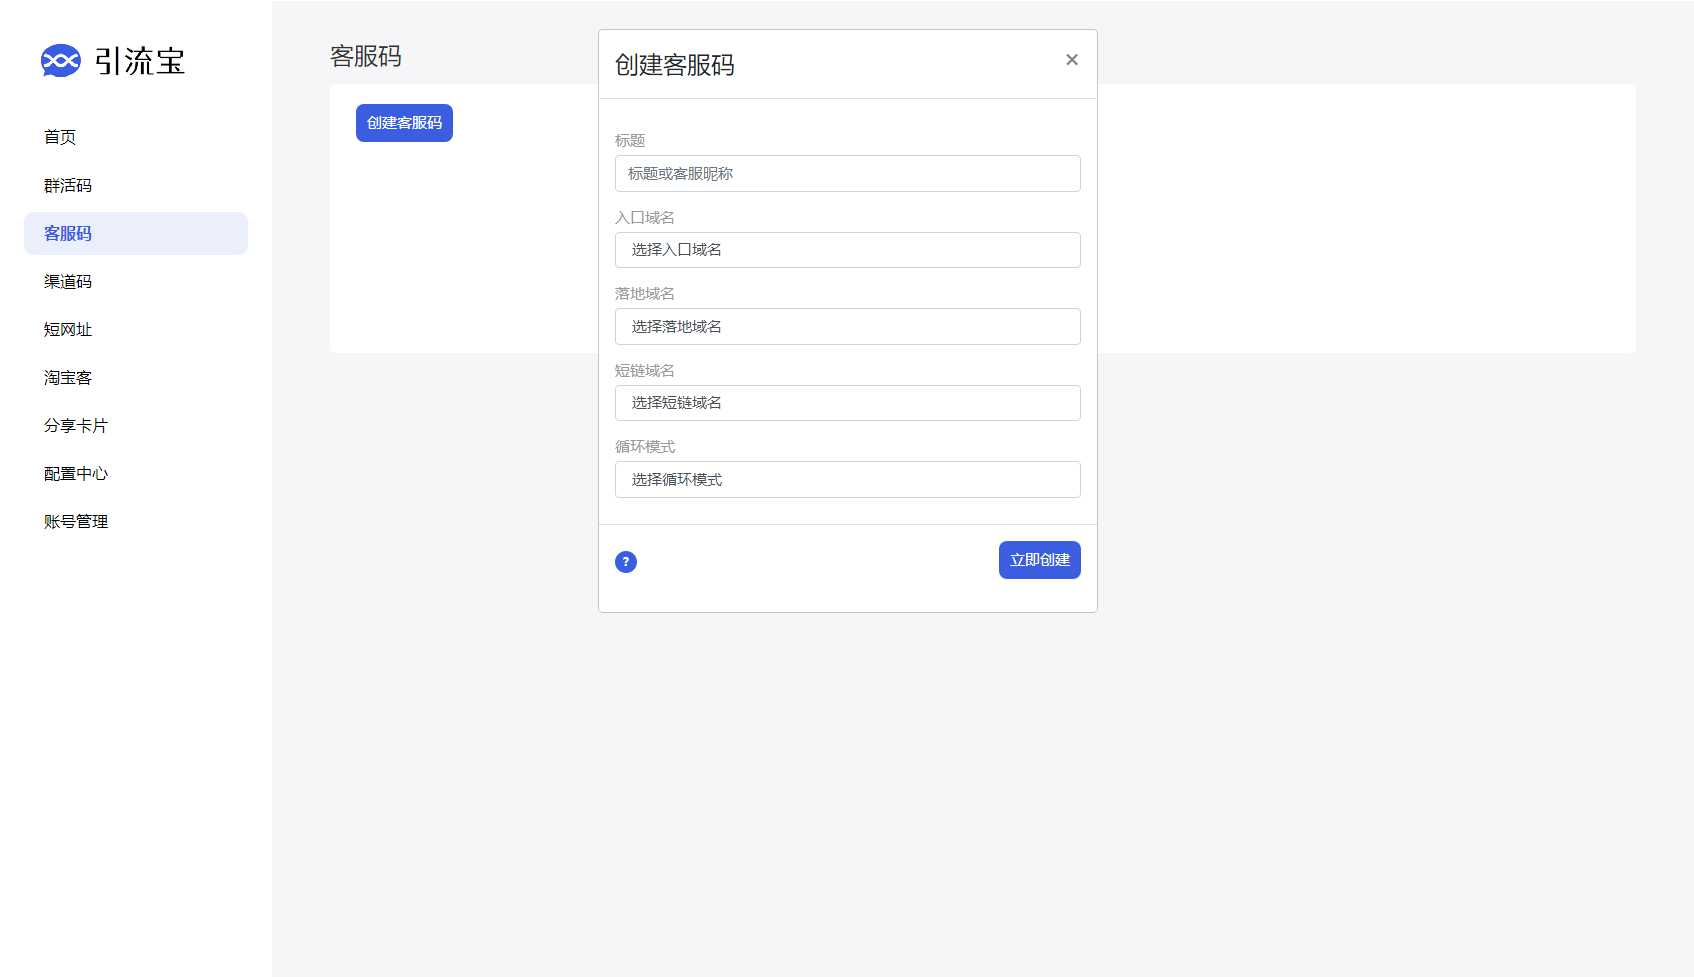Click the 标题 input field

pyautogui.click(x=847, y=174)
